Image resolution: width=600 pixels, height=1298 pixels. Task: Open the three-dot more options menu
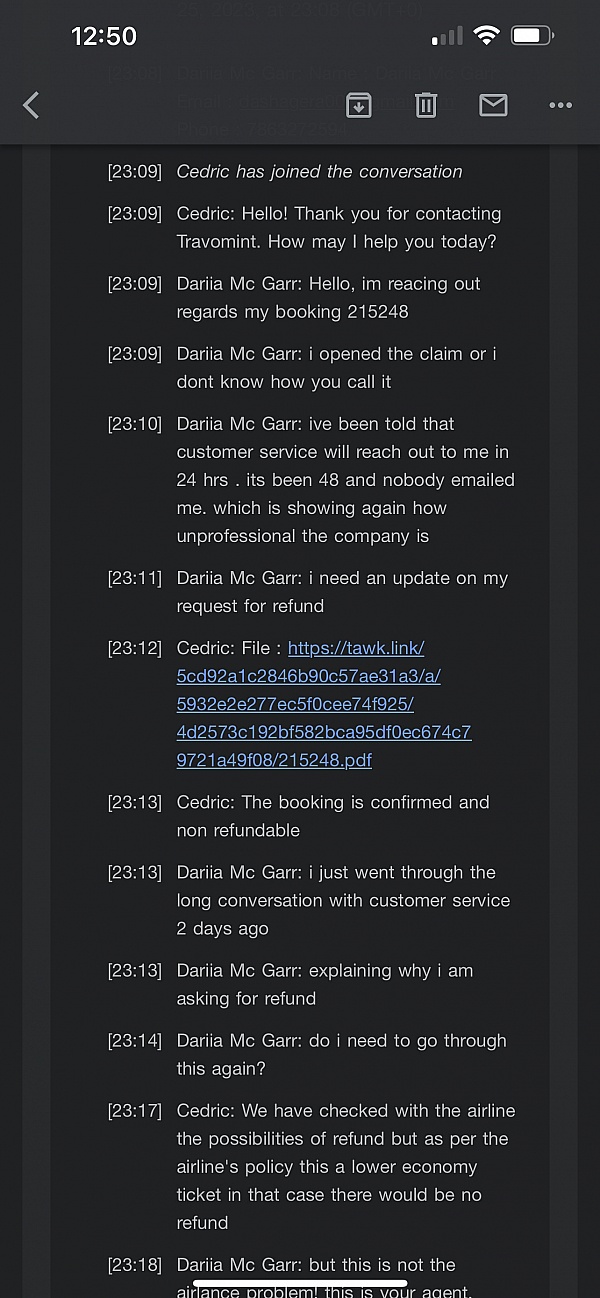click(560, 105)
